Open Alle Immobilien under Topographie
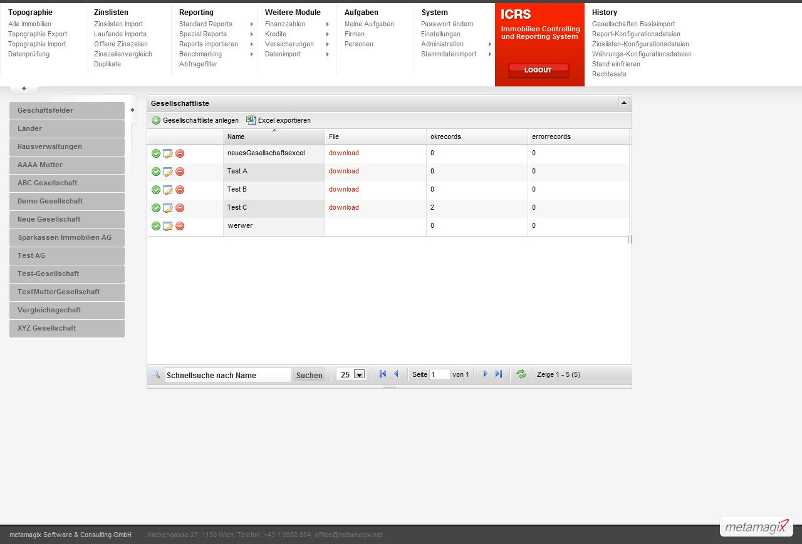802x544 pixels. pos(30,24)
